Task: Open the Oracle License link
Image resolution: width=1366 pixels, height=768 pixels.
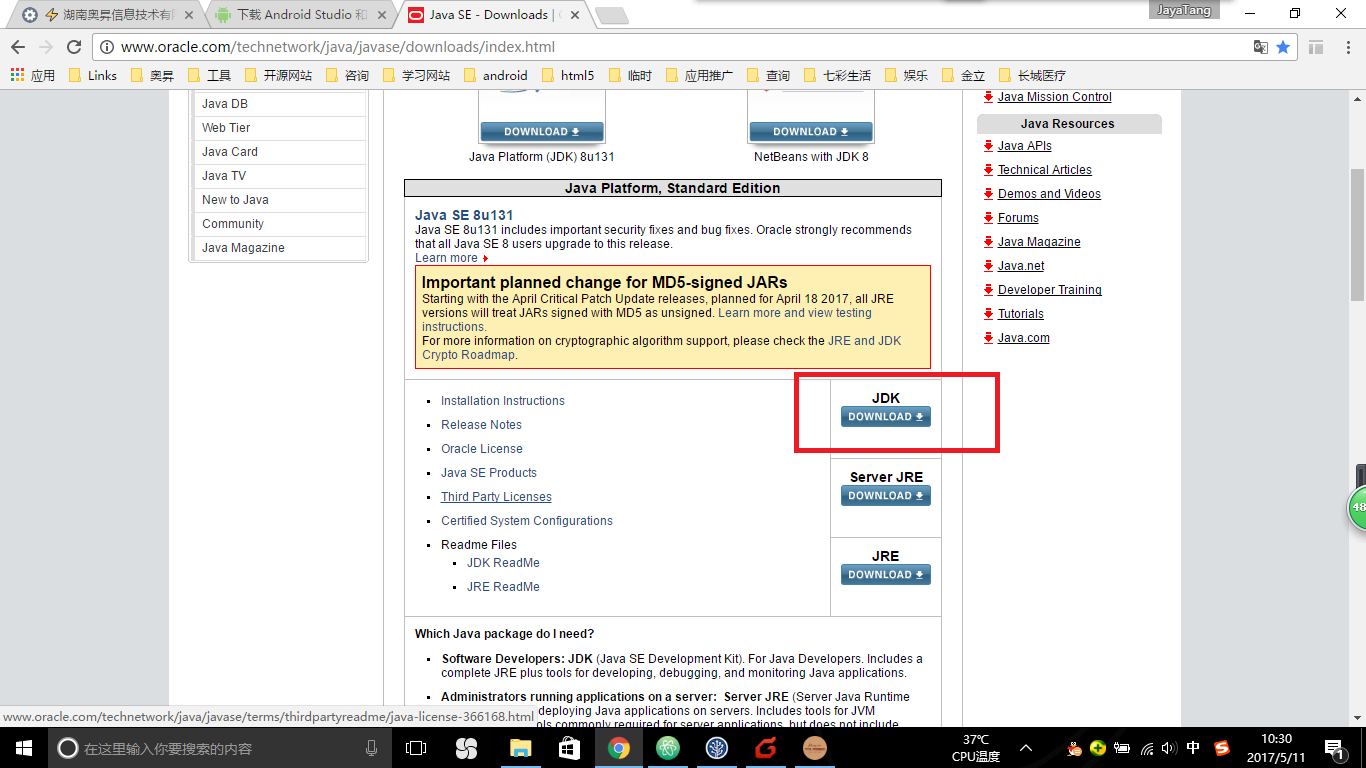Action: coord(482,449)
